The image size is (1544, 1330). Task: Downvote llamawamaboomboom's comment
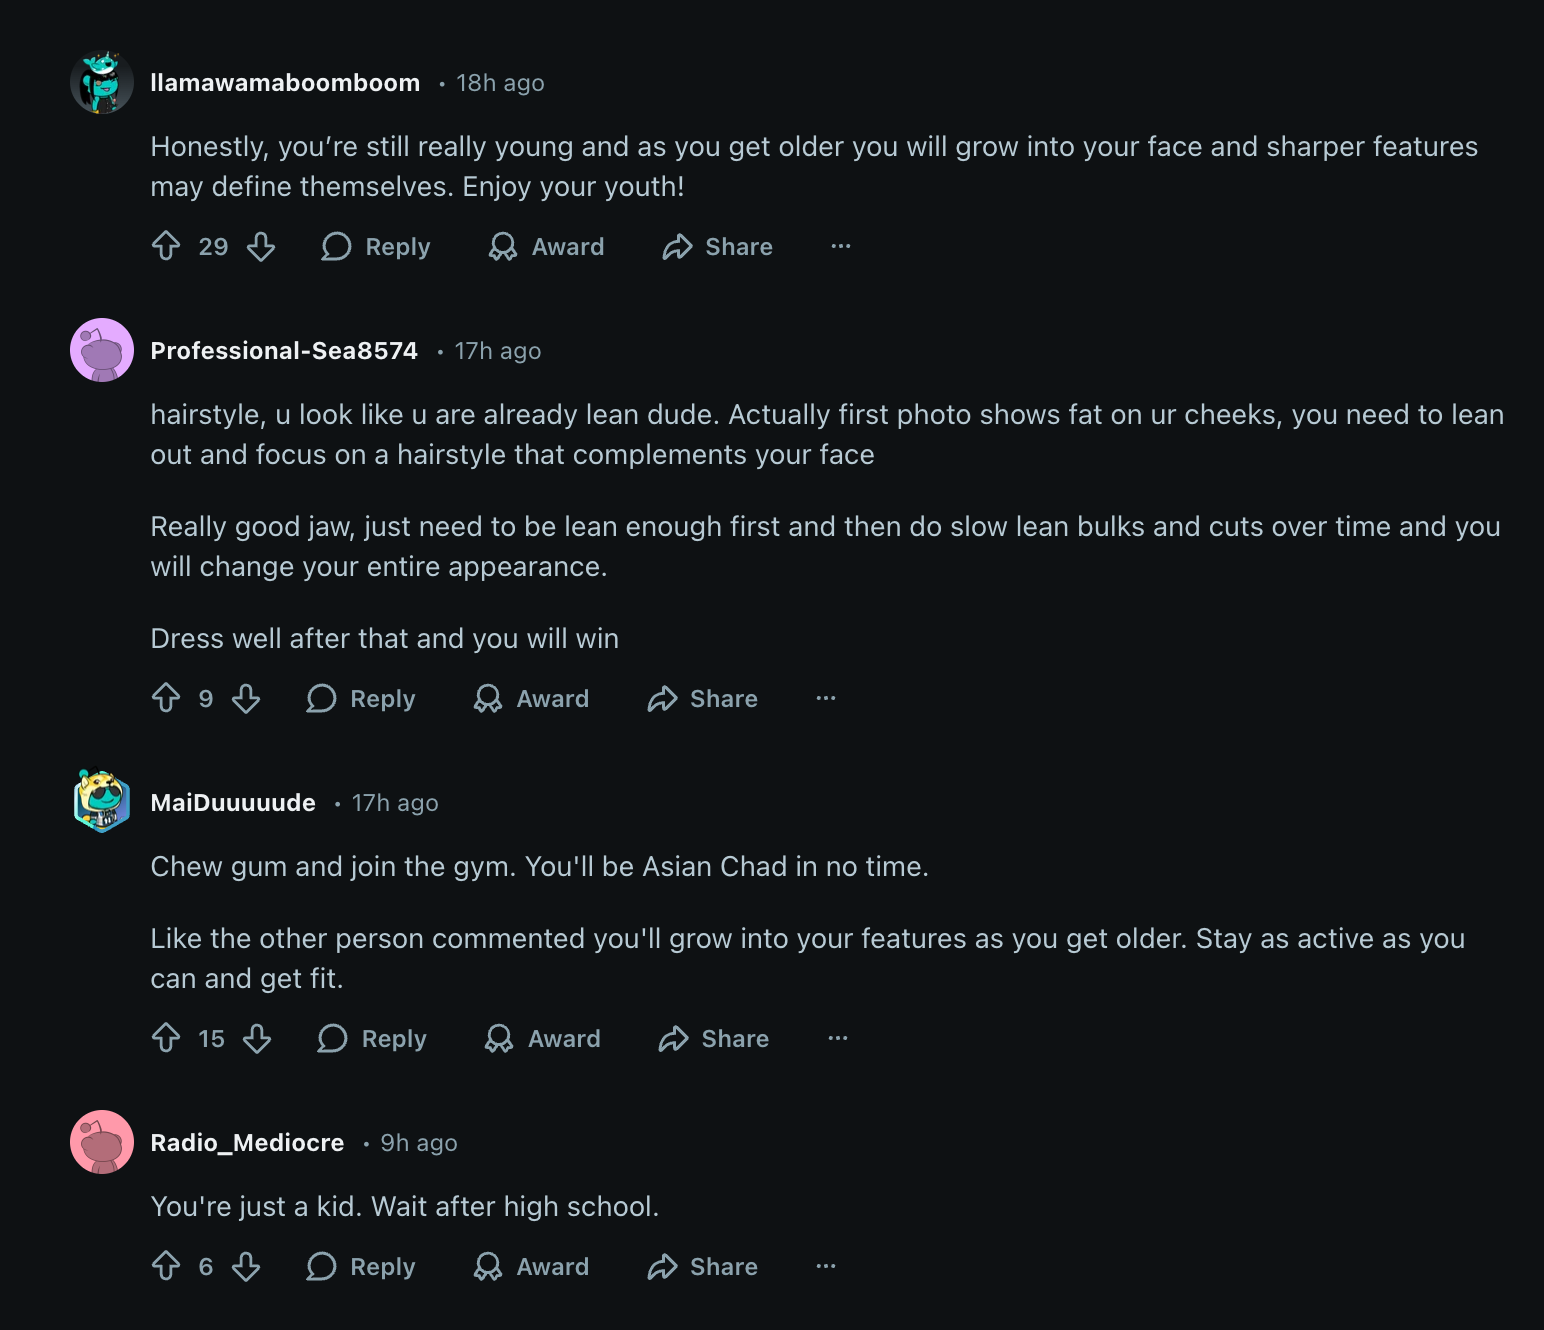(261, 246)
